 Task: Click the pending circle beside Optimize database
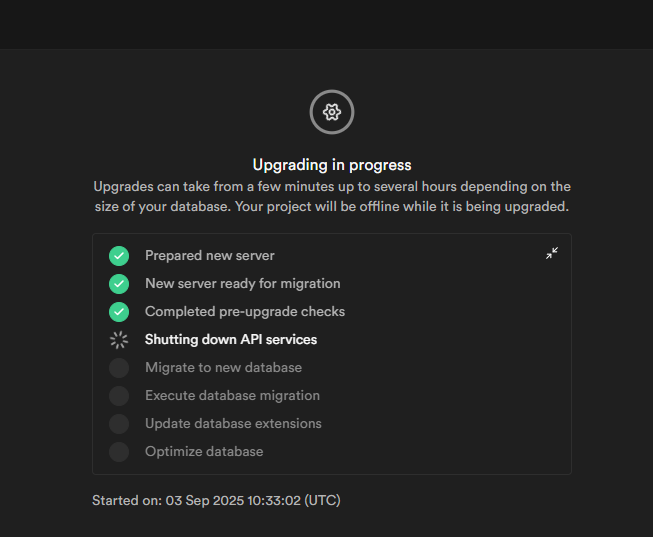(119, 452)
